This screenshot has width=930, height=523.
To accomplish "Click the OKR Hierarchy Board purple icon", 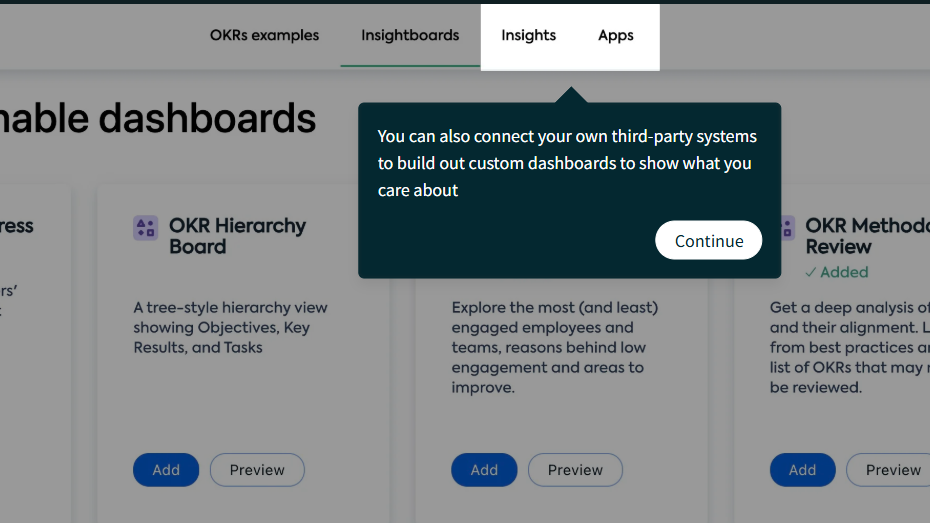I will tap(145, 228).
